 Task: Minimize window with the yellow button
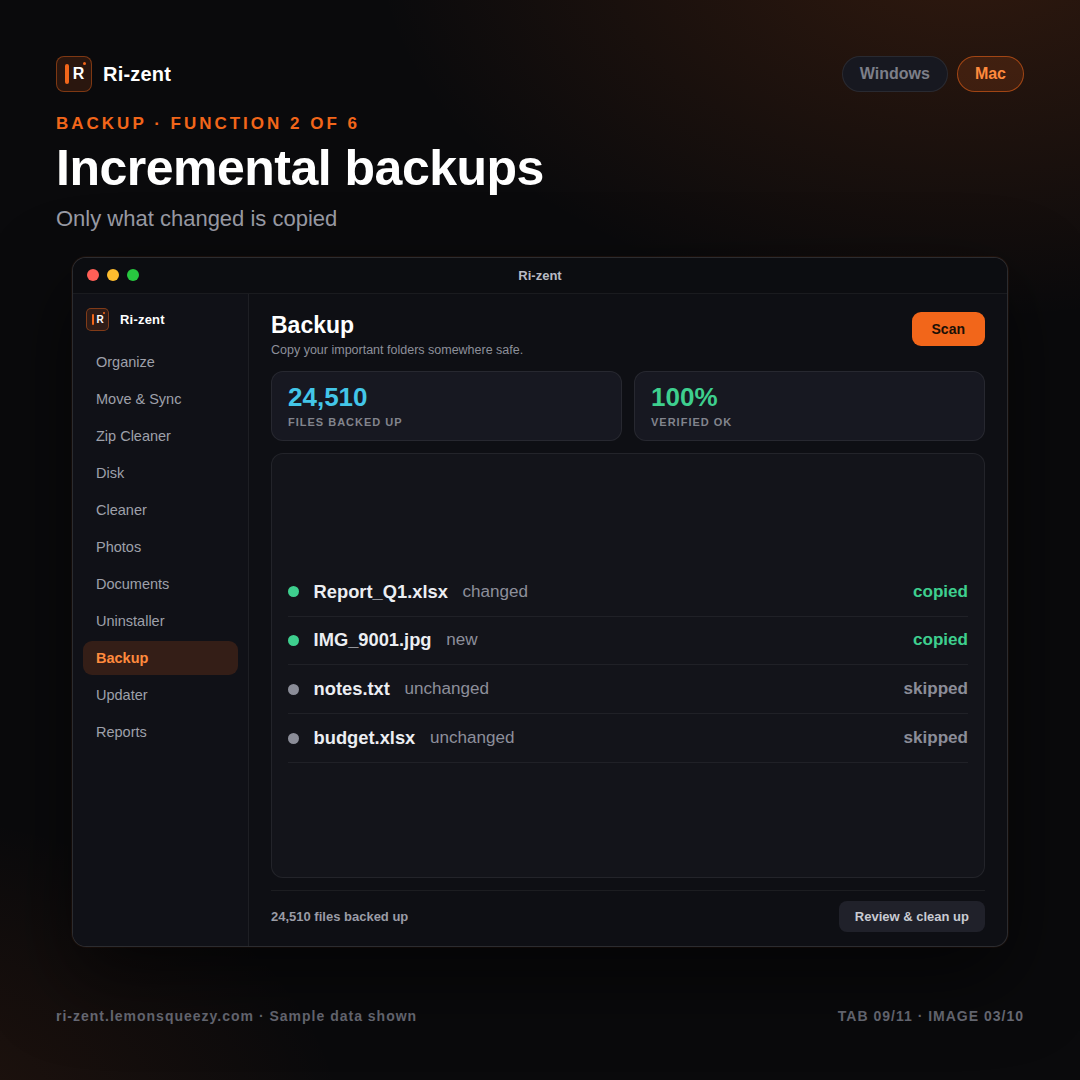[113, 276]
